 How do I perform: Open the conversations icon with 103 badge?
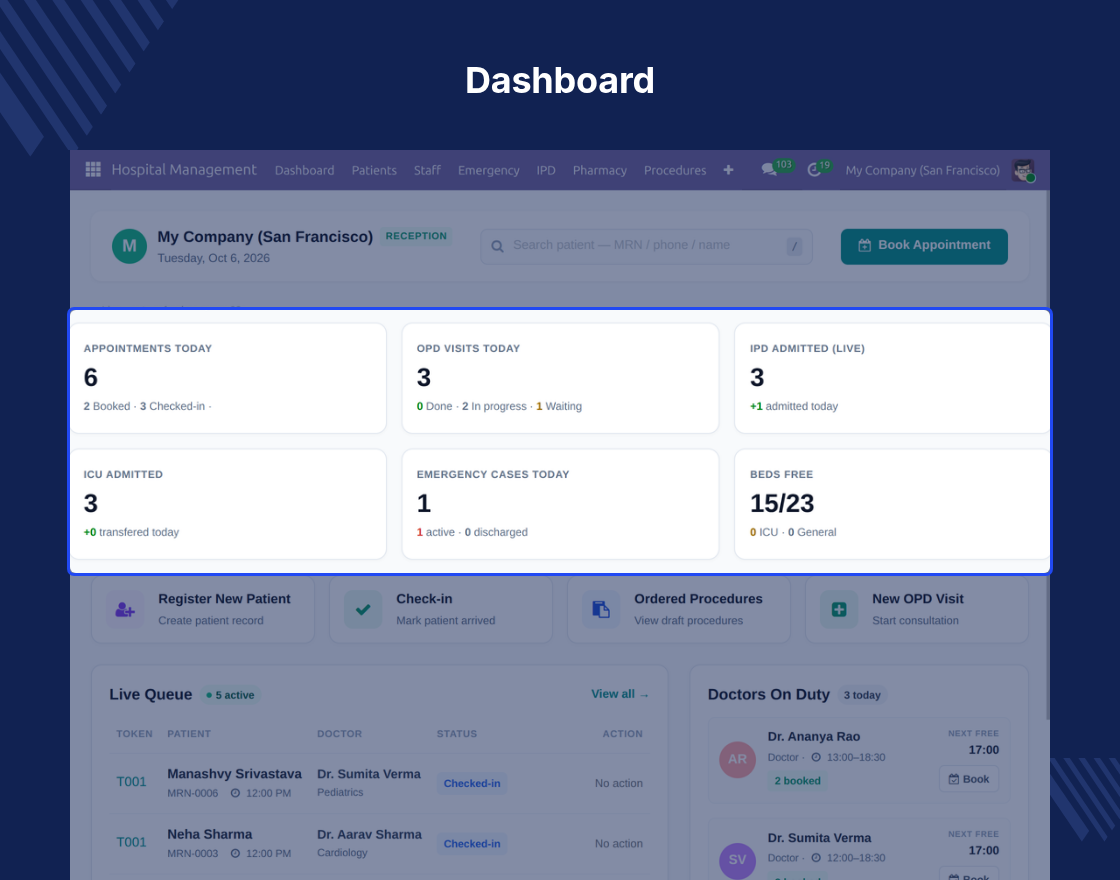click(x=769, y=170)
